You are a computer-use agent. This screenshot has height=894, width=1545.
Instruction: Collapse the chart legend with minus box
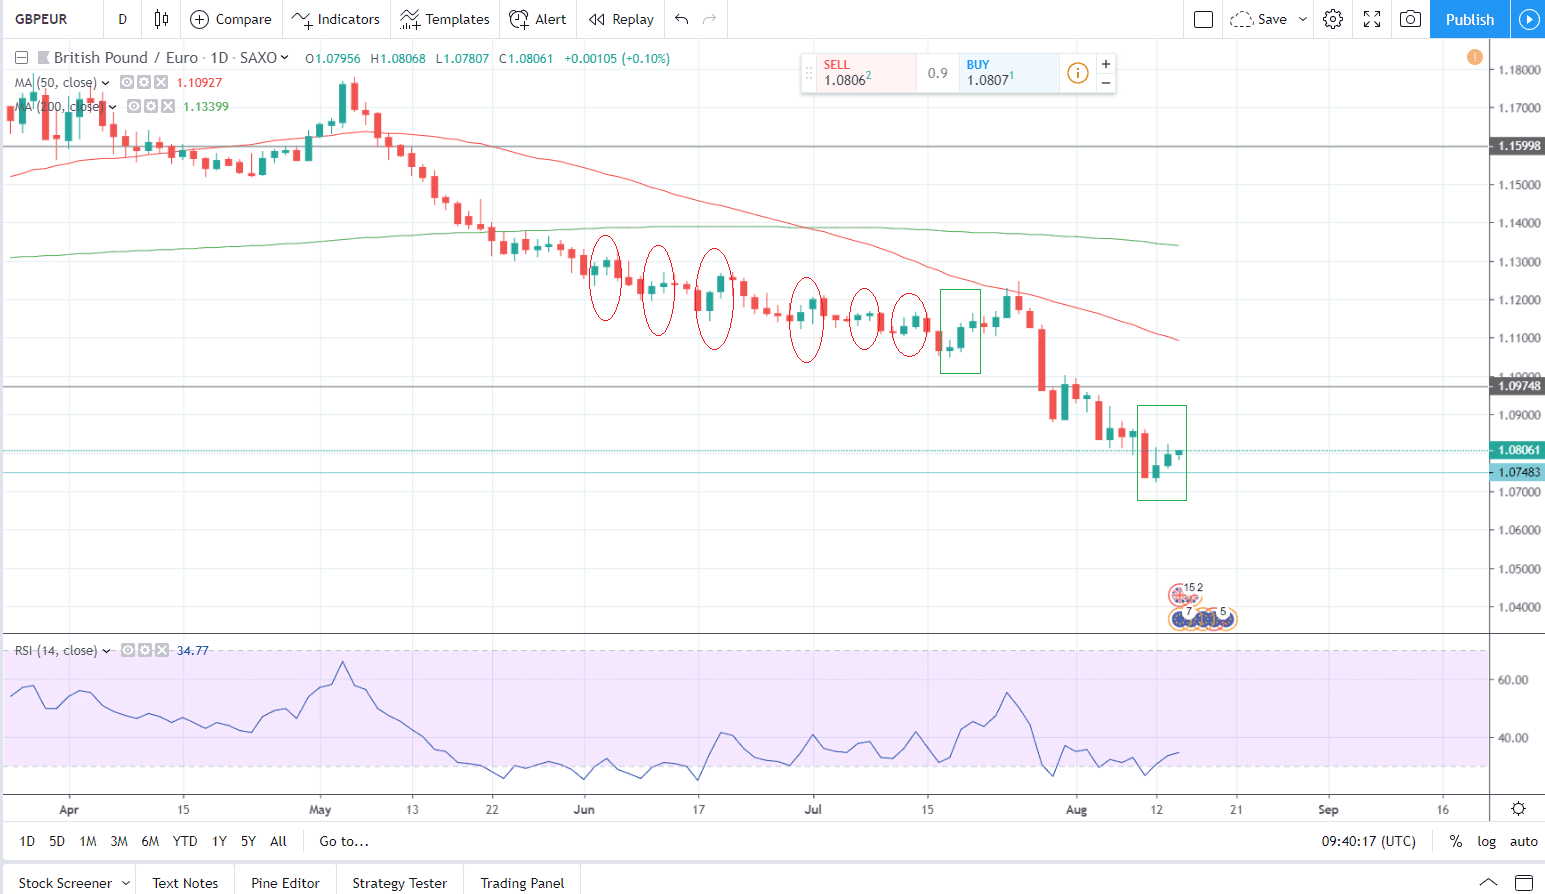pyautogui.click(x=21, y=58)
